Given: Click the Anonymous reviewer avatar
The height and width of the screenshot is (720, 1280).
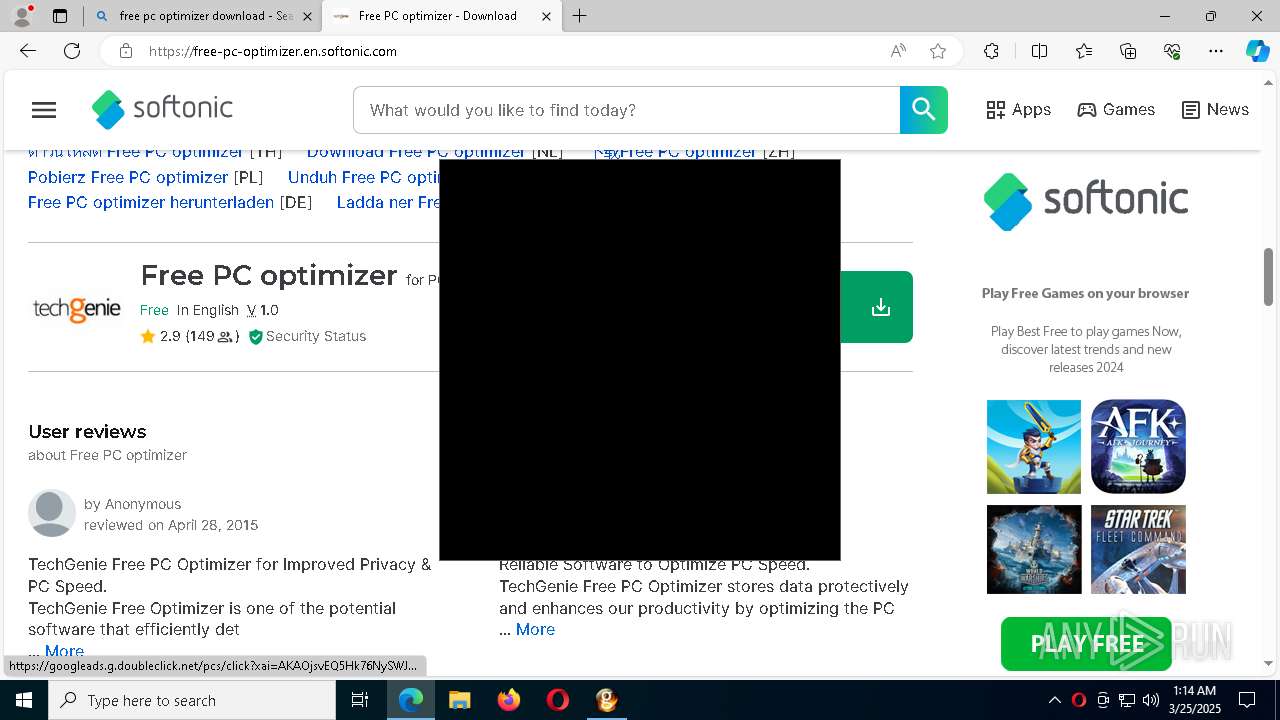Looking at the screenshot, I should pyautogui.click(x=52, y=513).
